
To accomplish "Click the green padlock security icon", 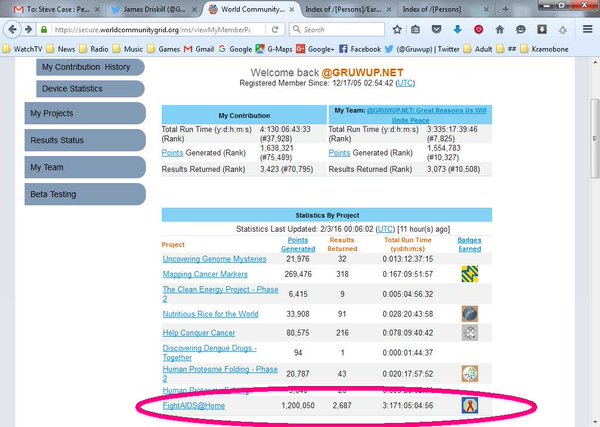I will pyautogui.click(x=44, y=29).
